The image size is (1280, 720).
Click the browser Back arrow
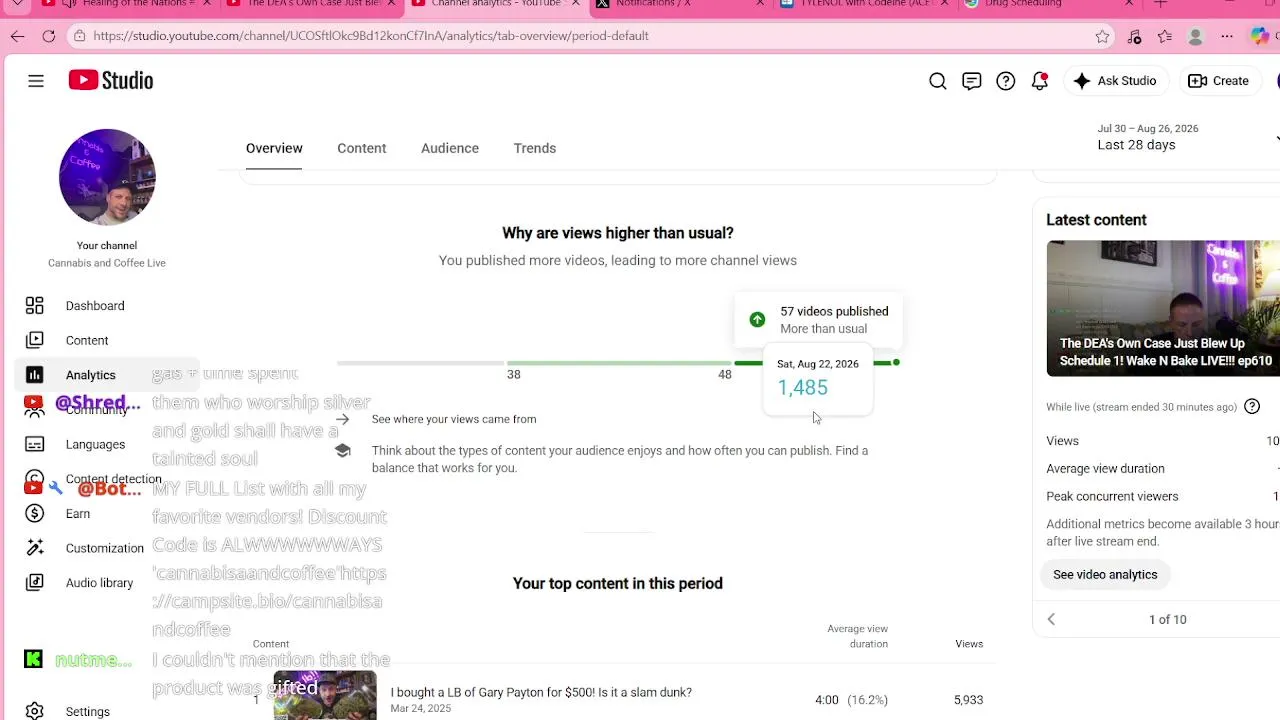click(17, 36)
